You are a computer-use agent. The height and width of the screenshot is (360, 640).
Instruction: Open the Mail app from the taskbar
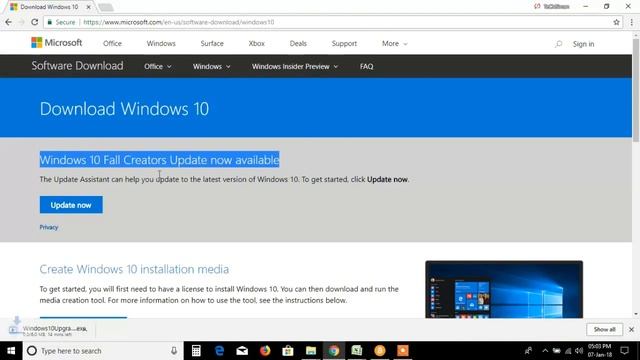point(242,351)
